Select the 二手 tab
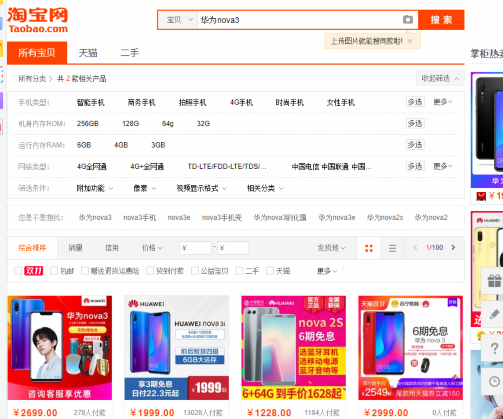This screenshot has width=503, height=419. (x=130, y=53)
